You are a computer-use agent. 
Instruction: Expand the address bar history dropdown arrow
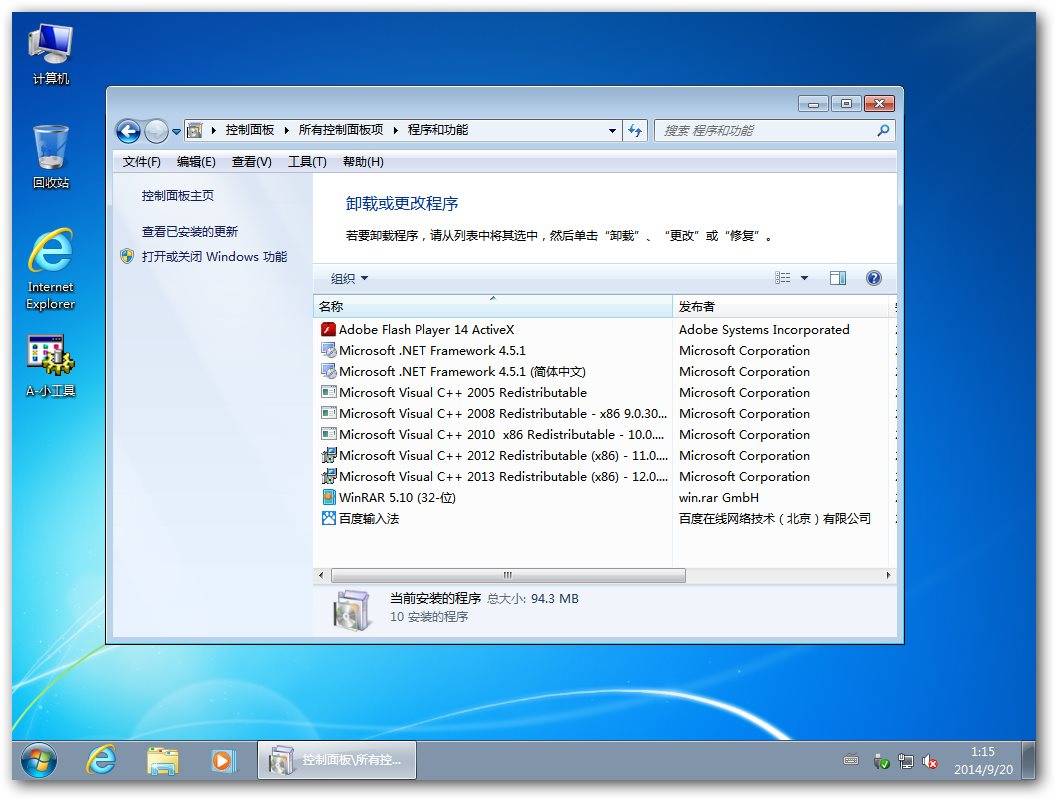click(x=612, y=131)
